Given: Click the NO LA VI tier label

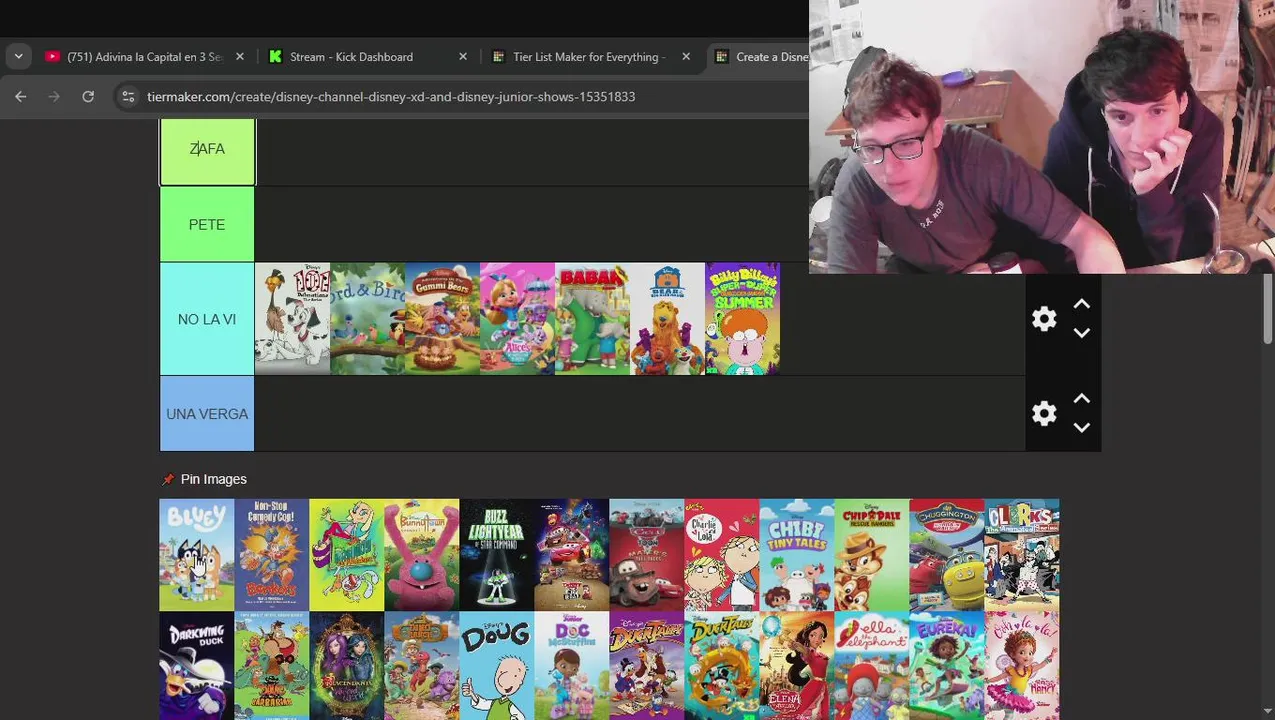Looking at the screenshot, I should 207,319.
